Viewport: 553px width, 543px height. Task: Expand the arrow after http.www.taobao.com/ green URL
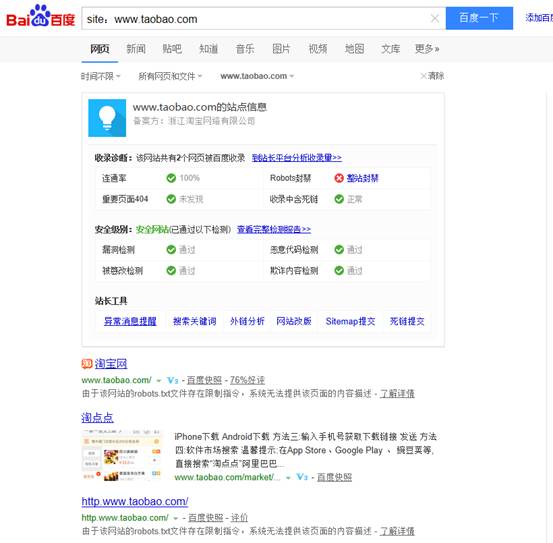[176, 518]
